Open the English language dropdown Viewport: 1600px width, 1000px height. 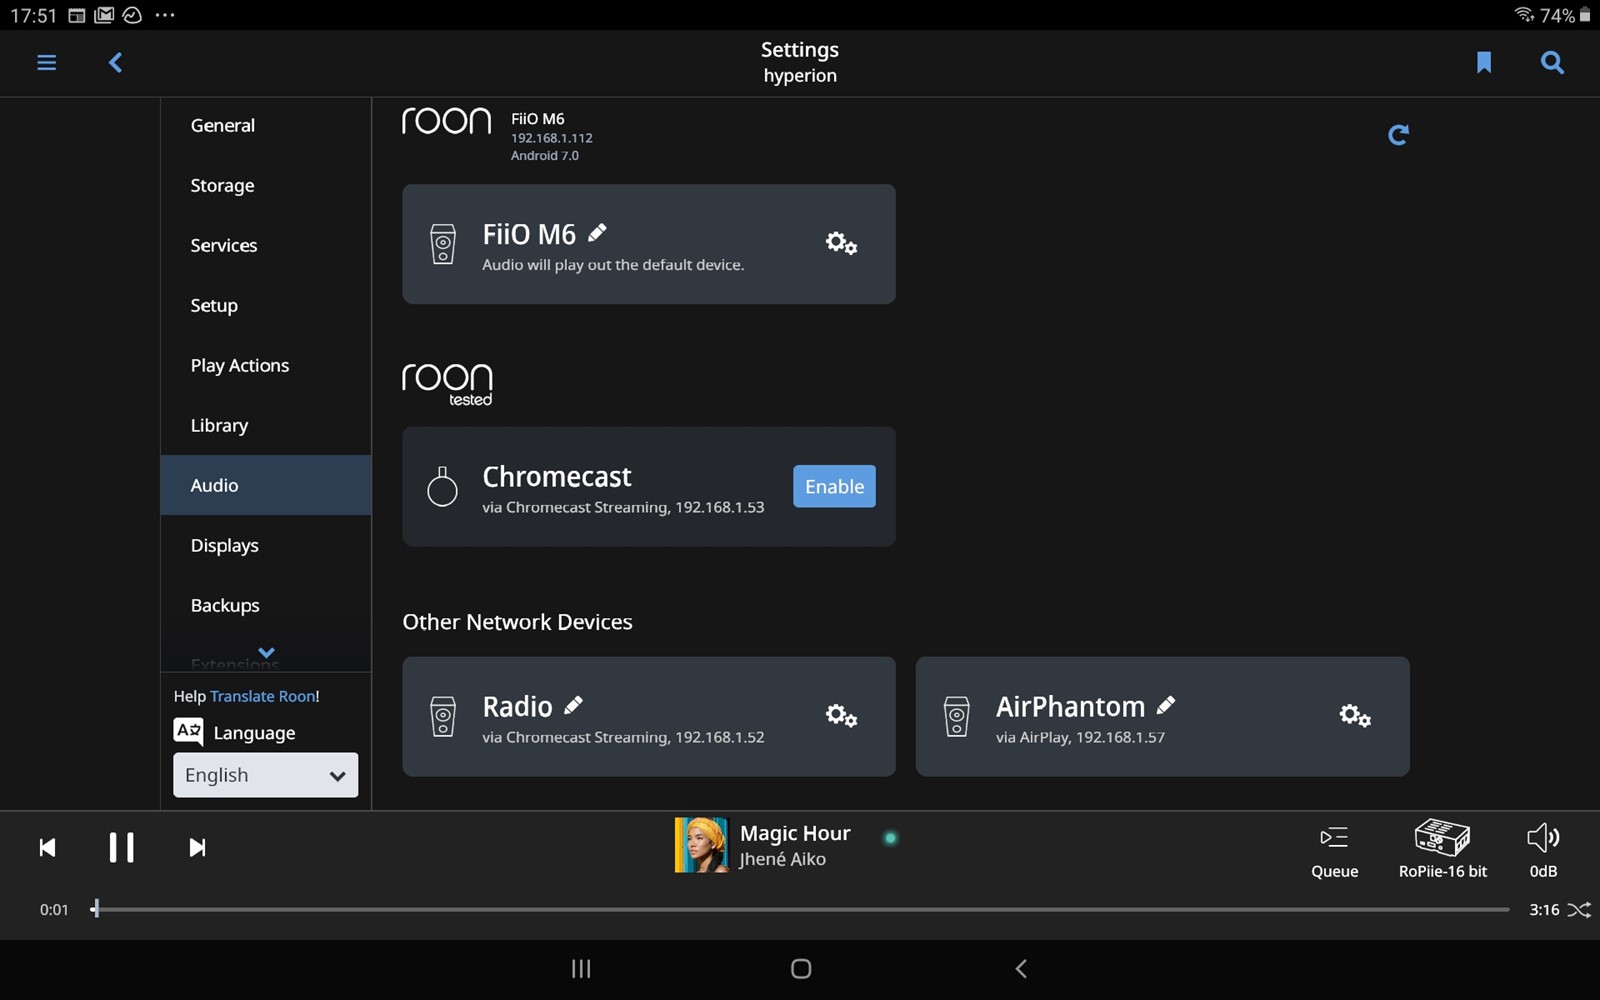(x=265, y=775)
